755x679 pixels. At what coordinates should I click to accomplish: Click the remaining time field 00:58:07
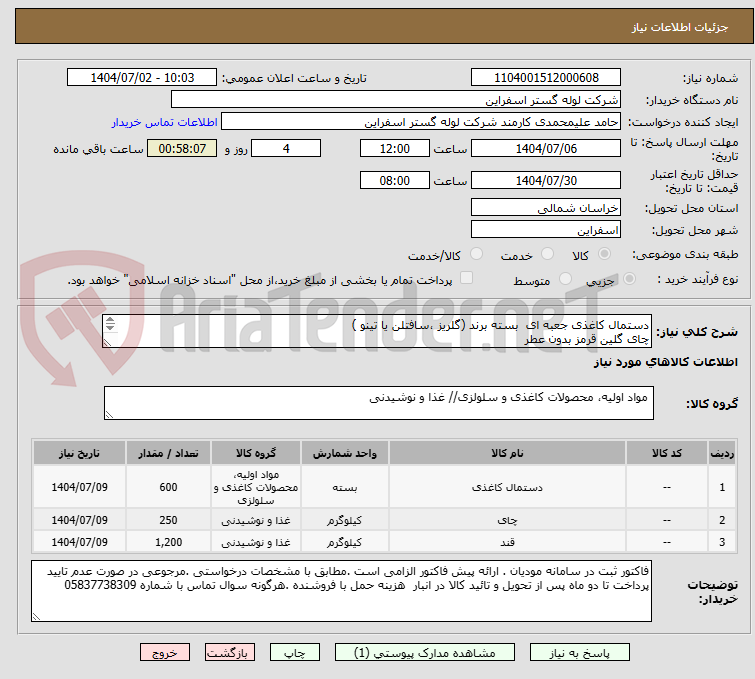click(182, 148)
